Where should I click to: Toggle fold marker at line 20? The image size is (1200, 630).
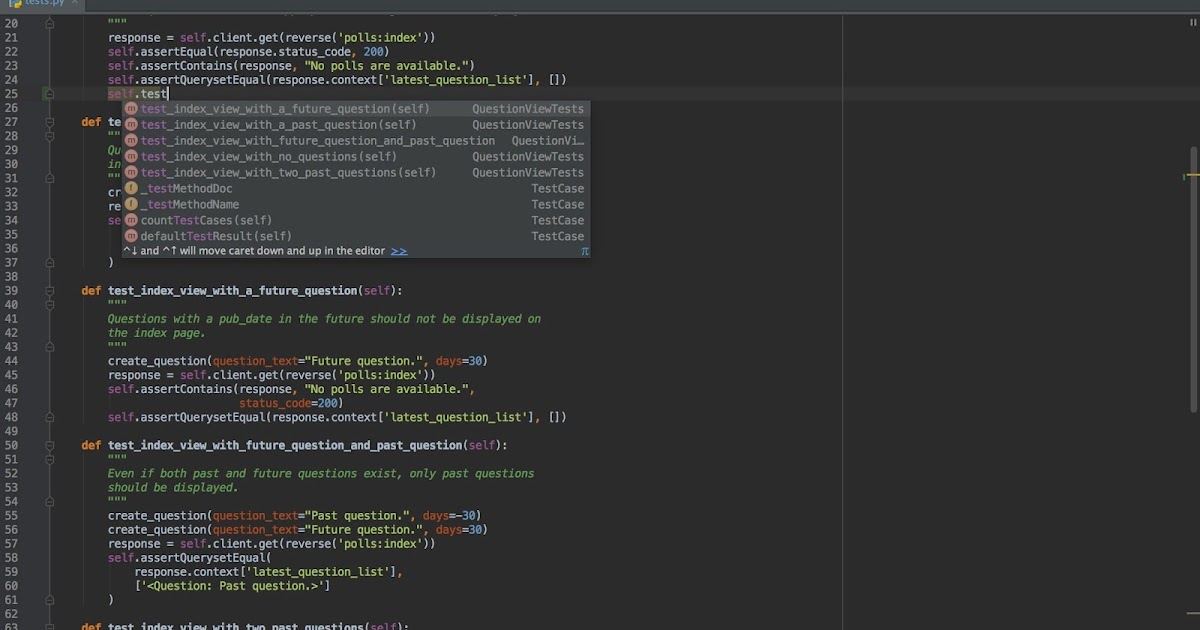click(48, 23)
